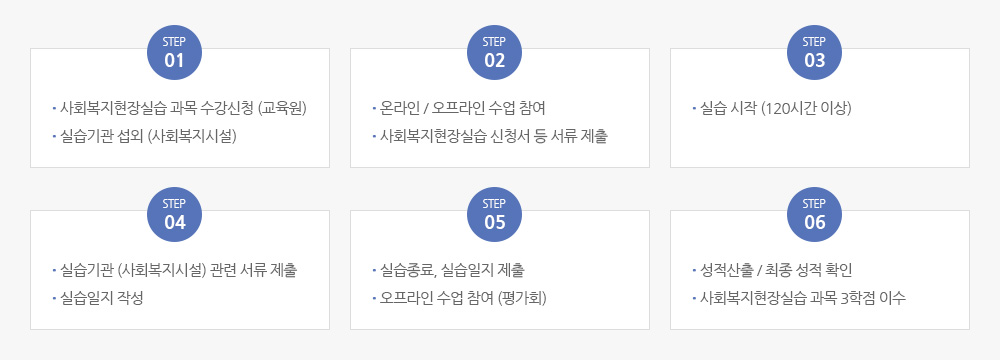Select '오프라인 수업 참여 (평가회)' item
1000x360 pixels.
pyautogui.click(x=464, y=299)
